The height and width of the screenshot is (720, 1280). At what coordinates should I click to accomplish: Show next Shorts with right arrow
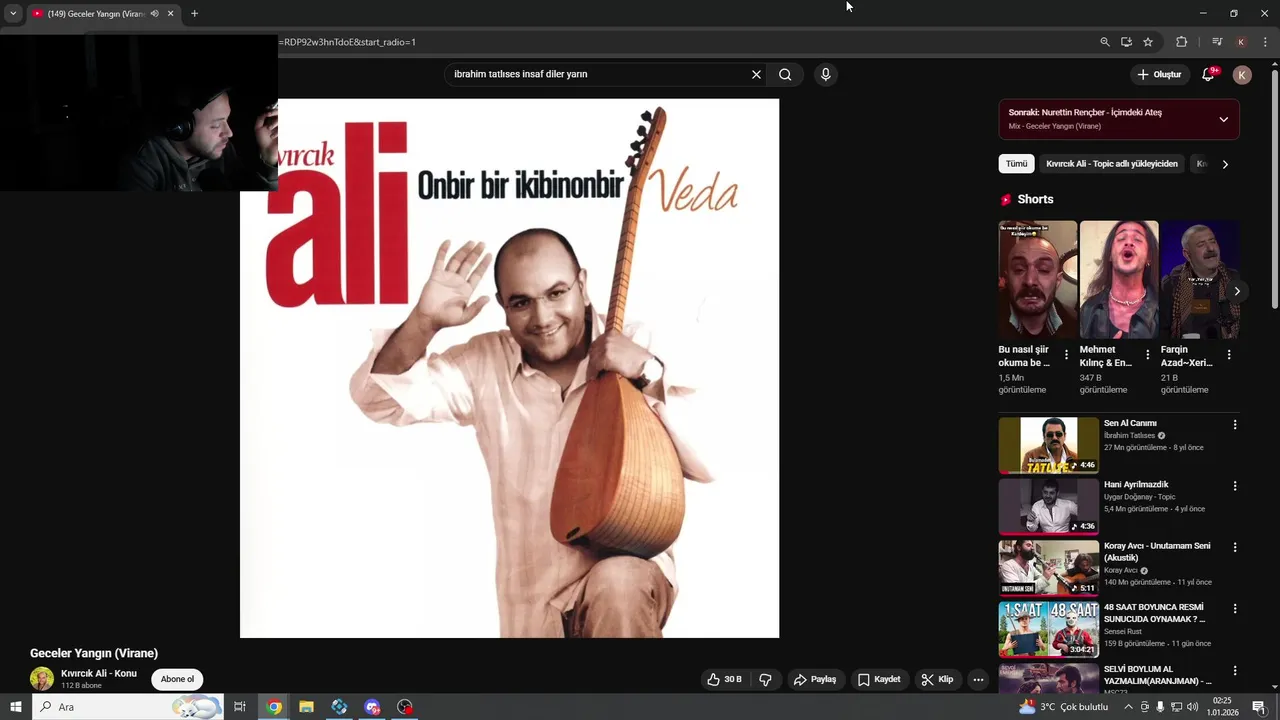click(1237, 291)
